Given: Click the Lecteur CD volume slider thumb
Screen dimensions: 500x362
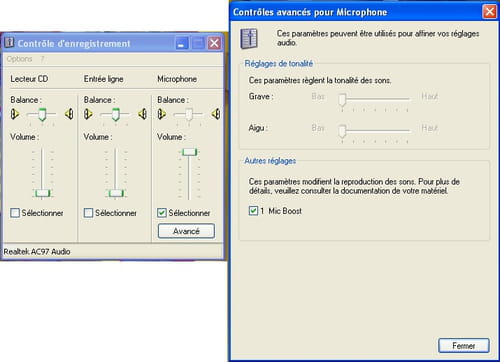Looking at the screenshot, I should coord(43,193).
